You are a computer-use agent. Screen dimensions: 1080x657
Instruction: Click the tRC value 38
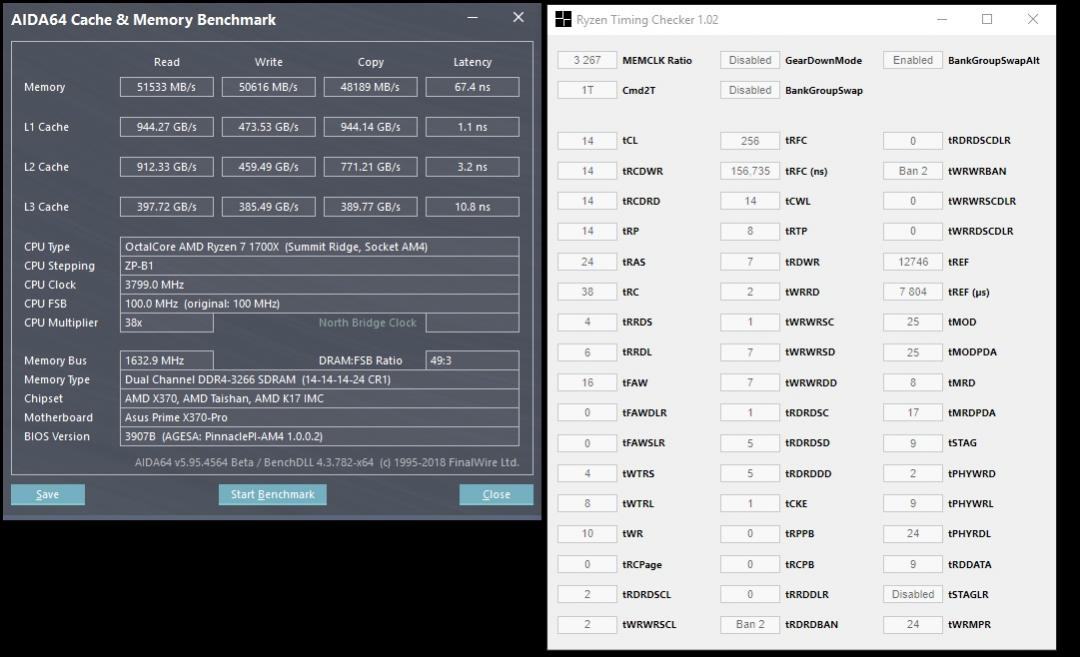(x=588, y=292)
